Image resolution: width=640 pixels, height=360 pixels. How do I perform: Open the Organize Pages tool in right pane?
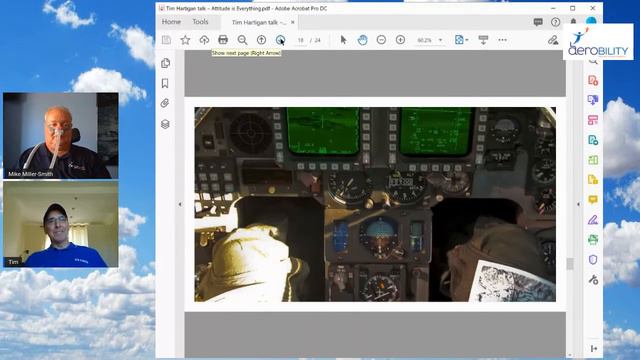[593, 160]
